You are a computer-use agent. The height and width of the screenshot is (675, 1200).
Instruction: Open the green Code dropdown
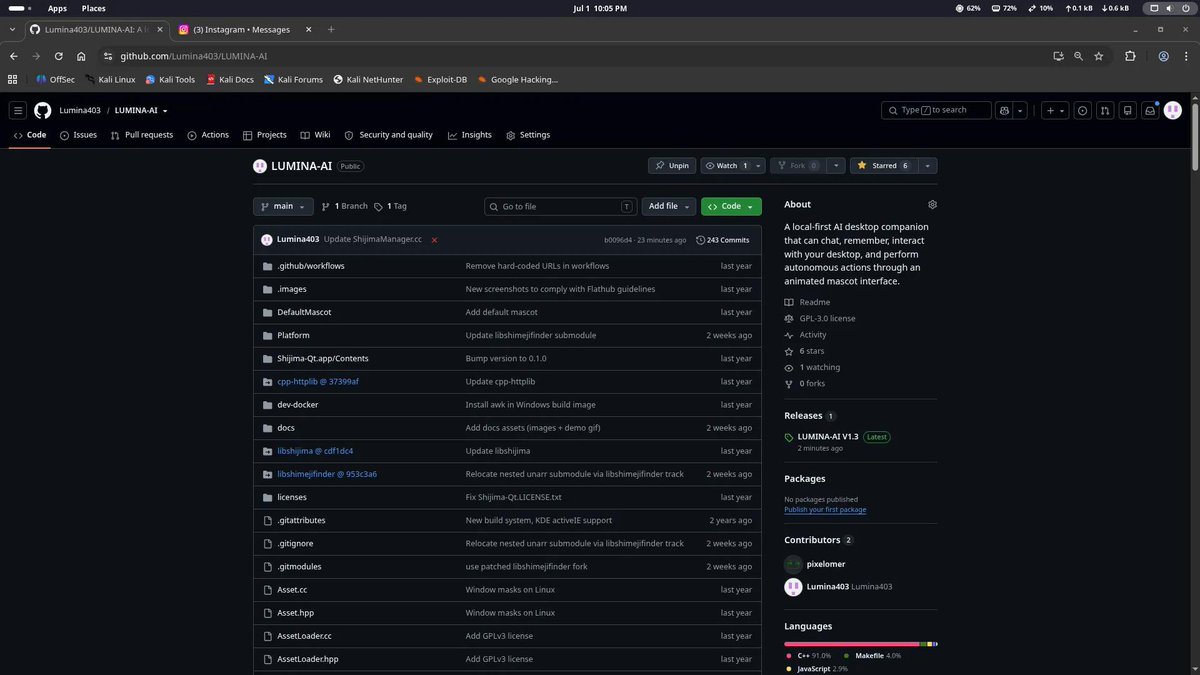(731, 206)
